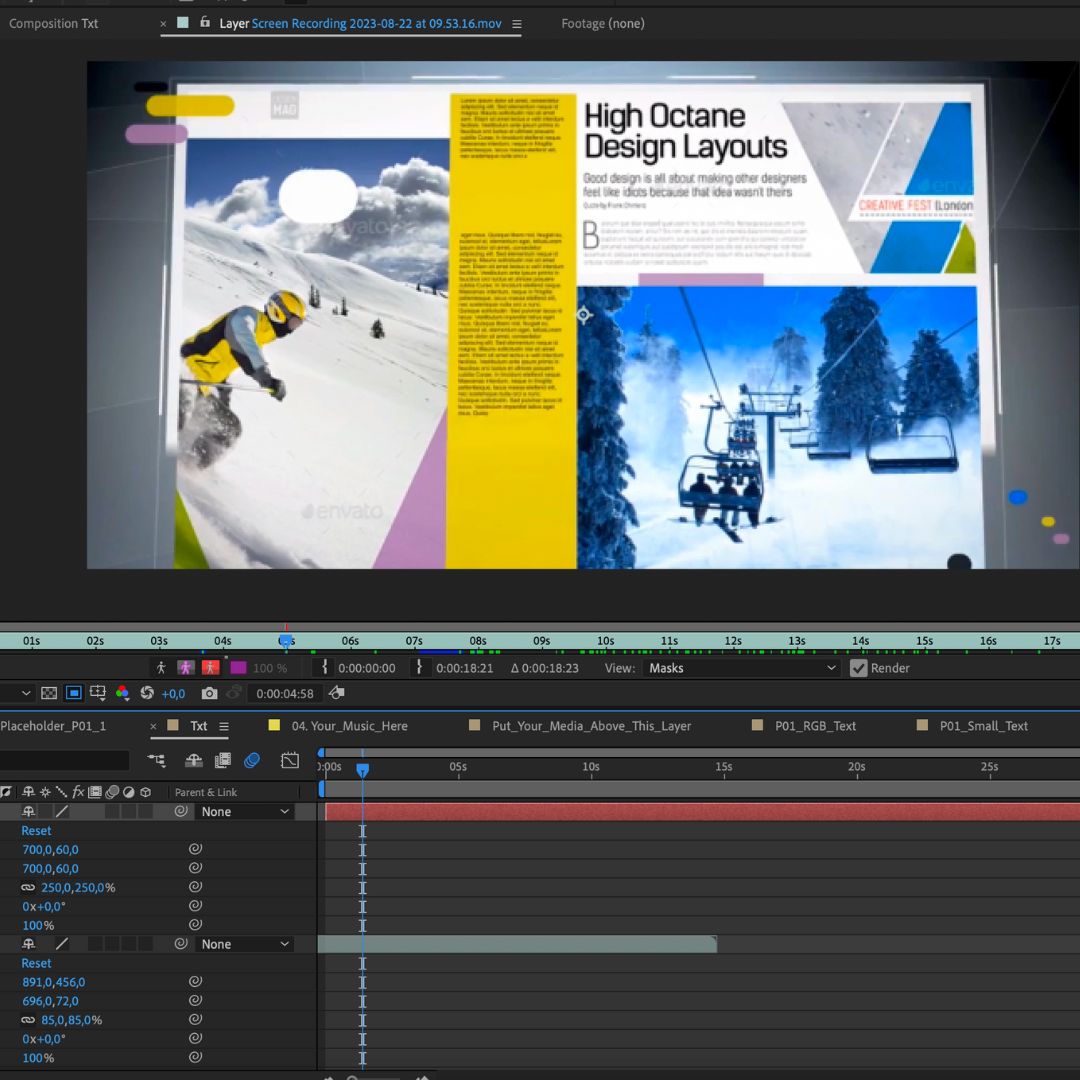Take a snapshot with the camera icon
Image resolution: width=1080 pixels, height=1080 pixels.
coord(209,693)
